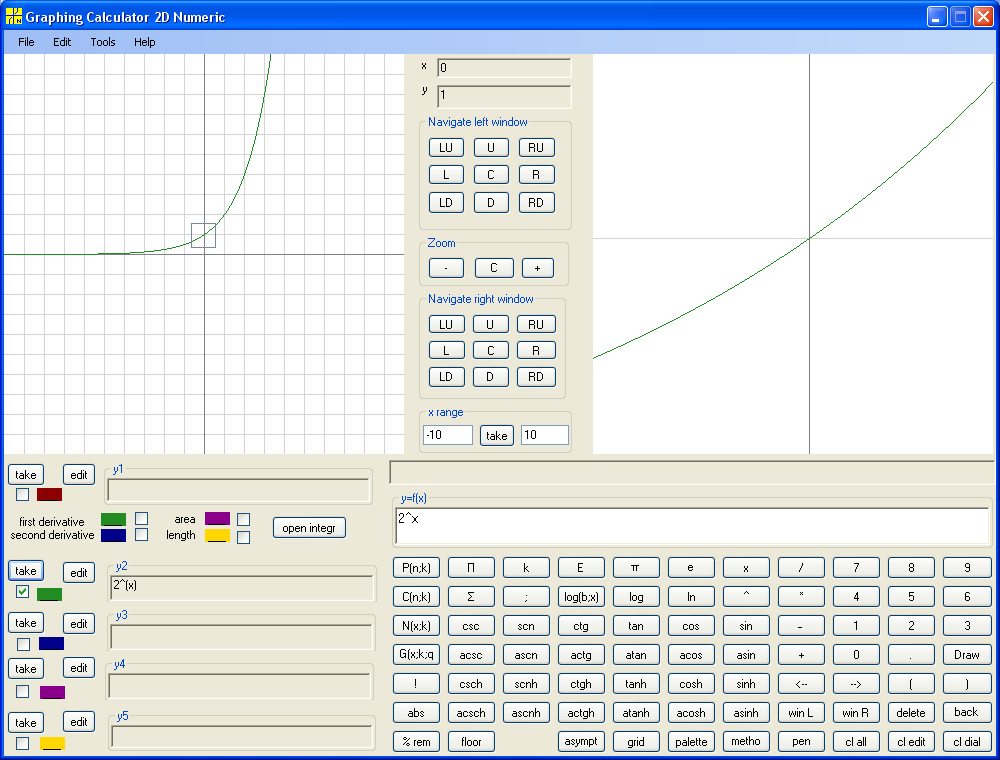Click the % rem key

(x=416, y=742)
